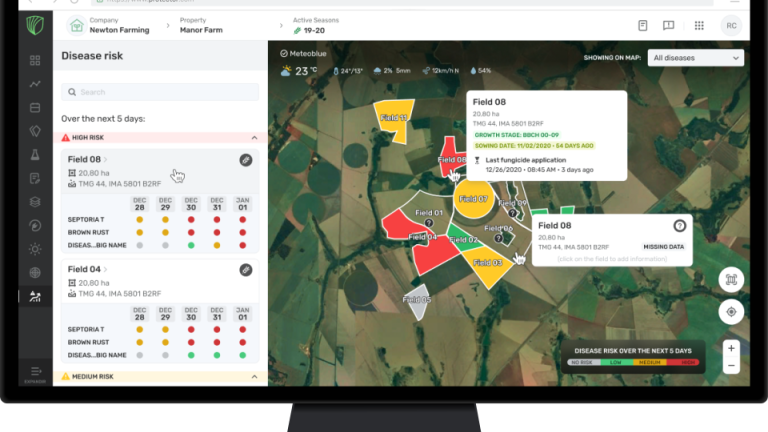Click Field 01 label on map
Viewport: 768px width, 432px height.
(x=429, y=213)
